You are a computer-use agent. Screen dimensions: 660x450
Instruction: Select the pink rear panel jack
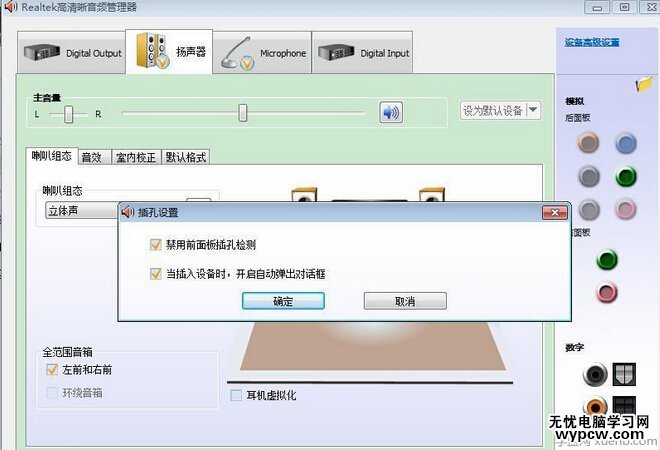[x=626, y=209]
